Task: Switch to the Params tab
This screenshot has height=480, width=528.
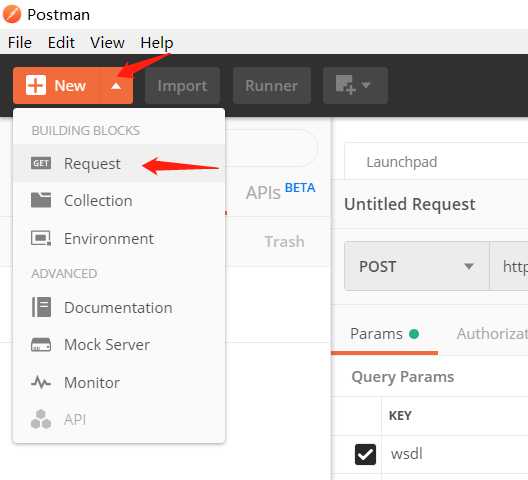Action: click(x=384, y=334)
